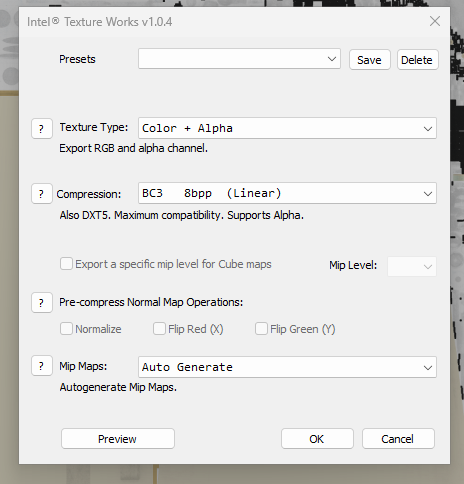
Task: Toggle the Normalize checkbox
Action: point(66,329)
